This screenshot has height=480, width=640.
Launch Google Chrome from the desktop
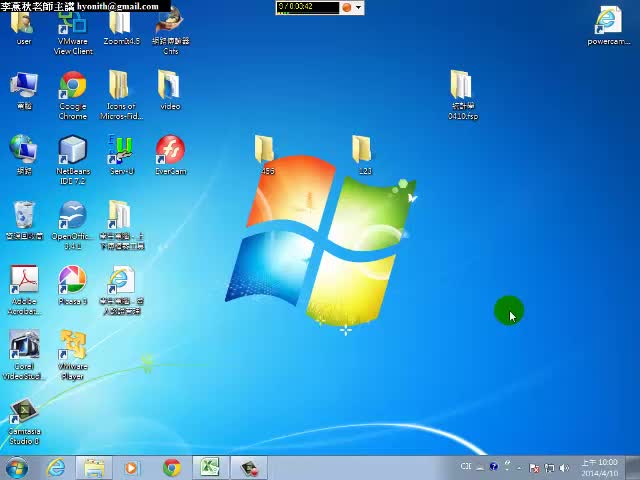(x=73, y=96)
